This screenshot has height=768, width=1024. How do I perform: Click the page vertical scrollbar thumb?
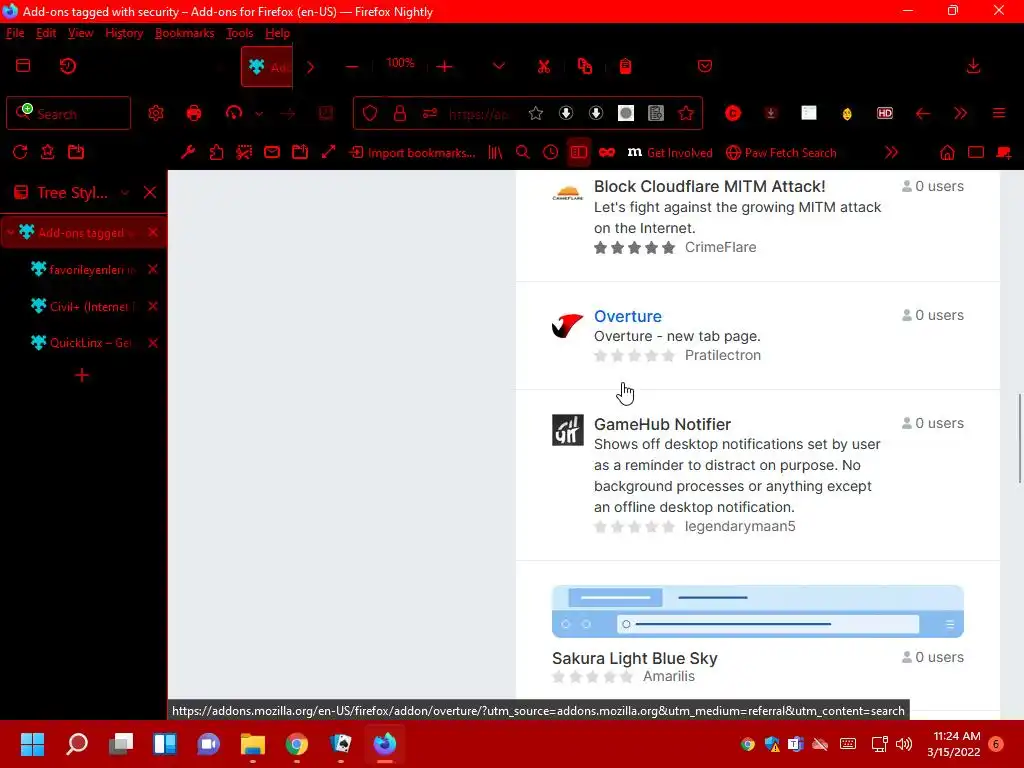[1019, 438]
